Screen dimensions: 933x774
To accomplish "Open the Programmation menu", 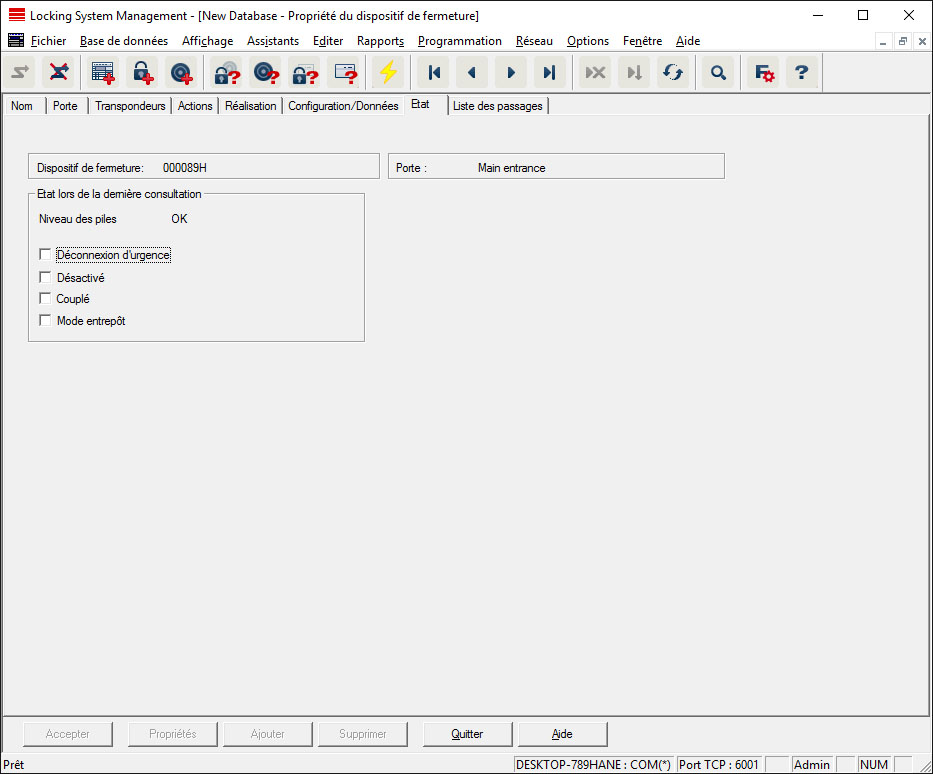I will (x=459, y=41).
